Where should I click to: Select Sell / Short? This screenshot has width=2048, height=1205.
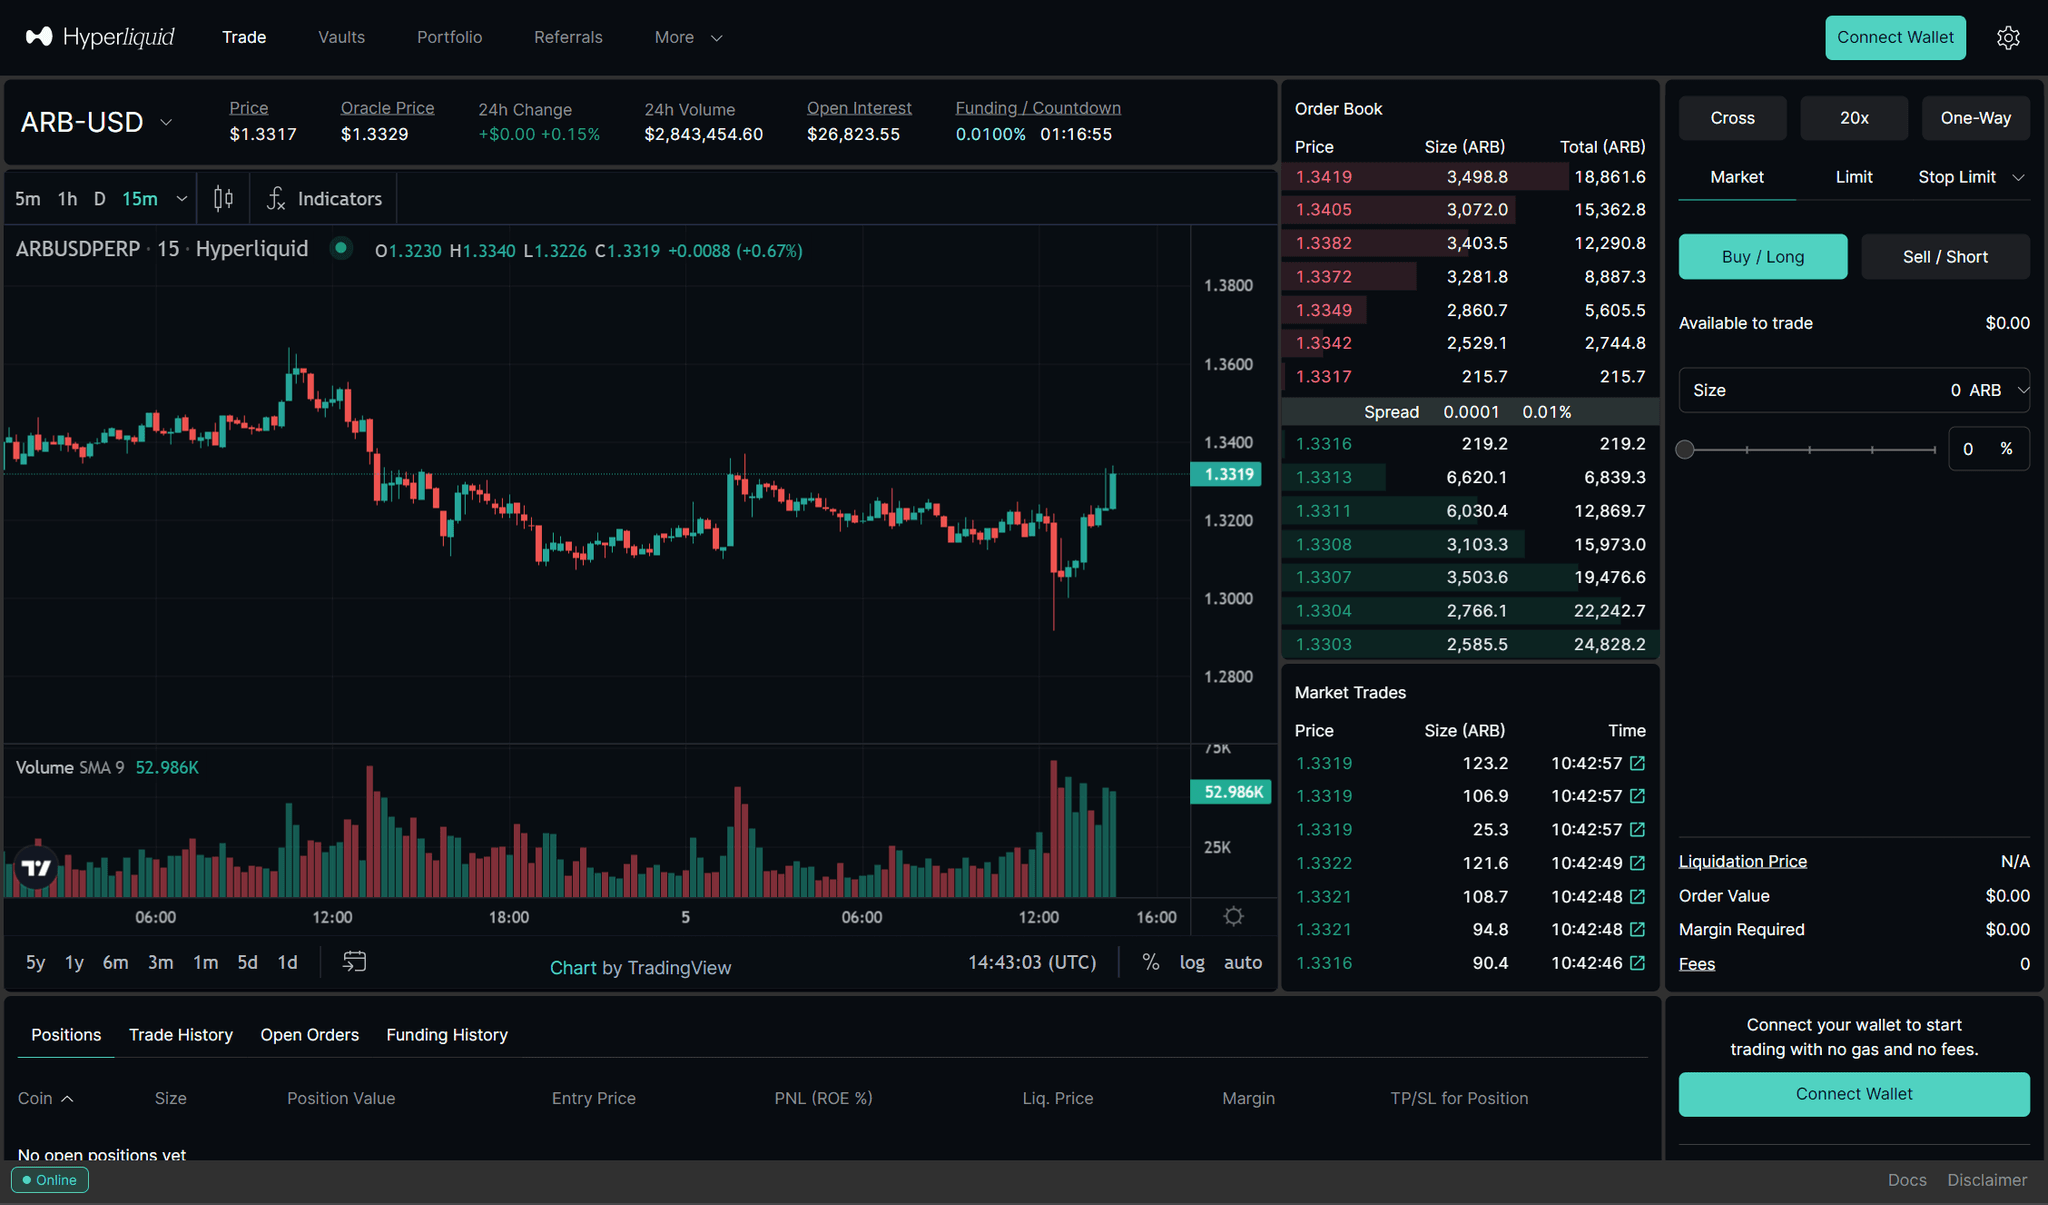click(x=1944, y=256)
